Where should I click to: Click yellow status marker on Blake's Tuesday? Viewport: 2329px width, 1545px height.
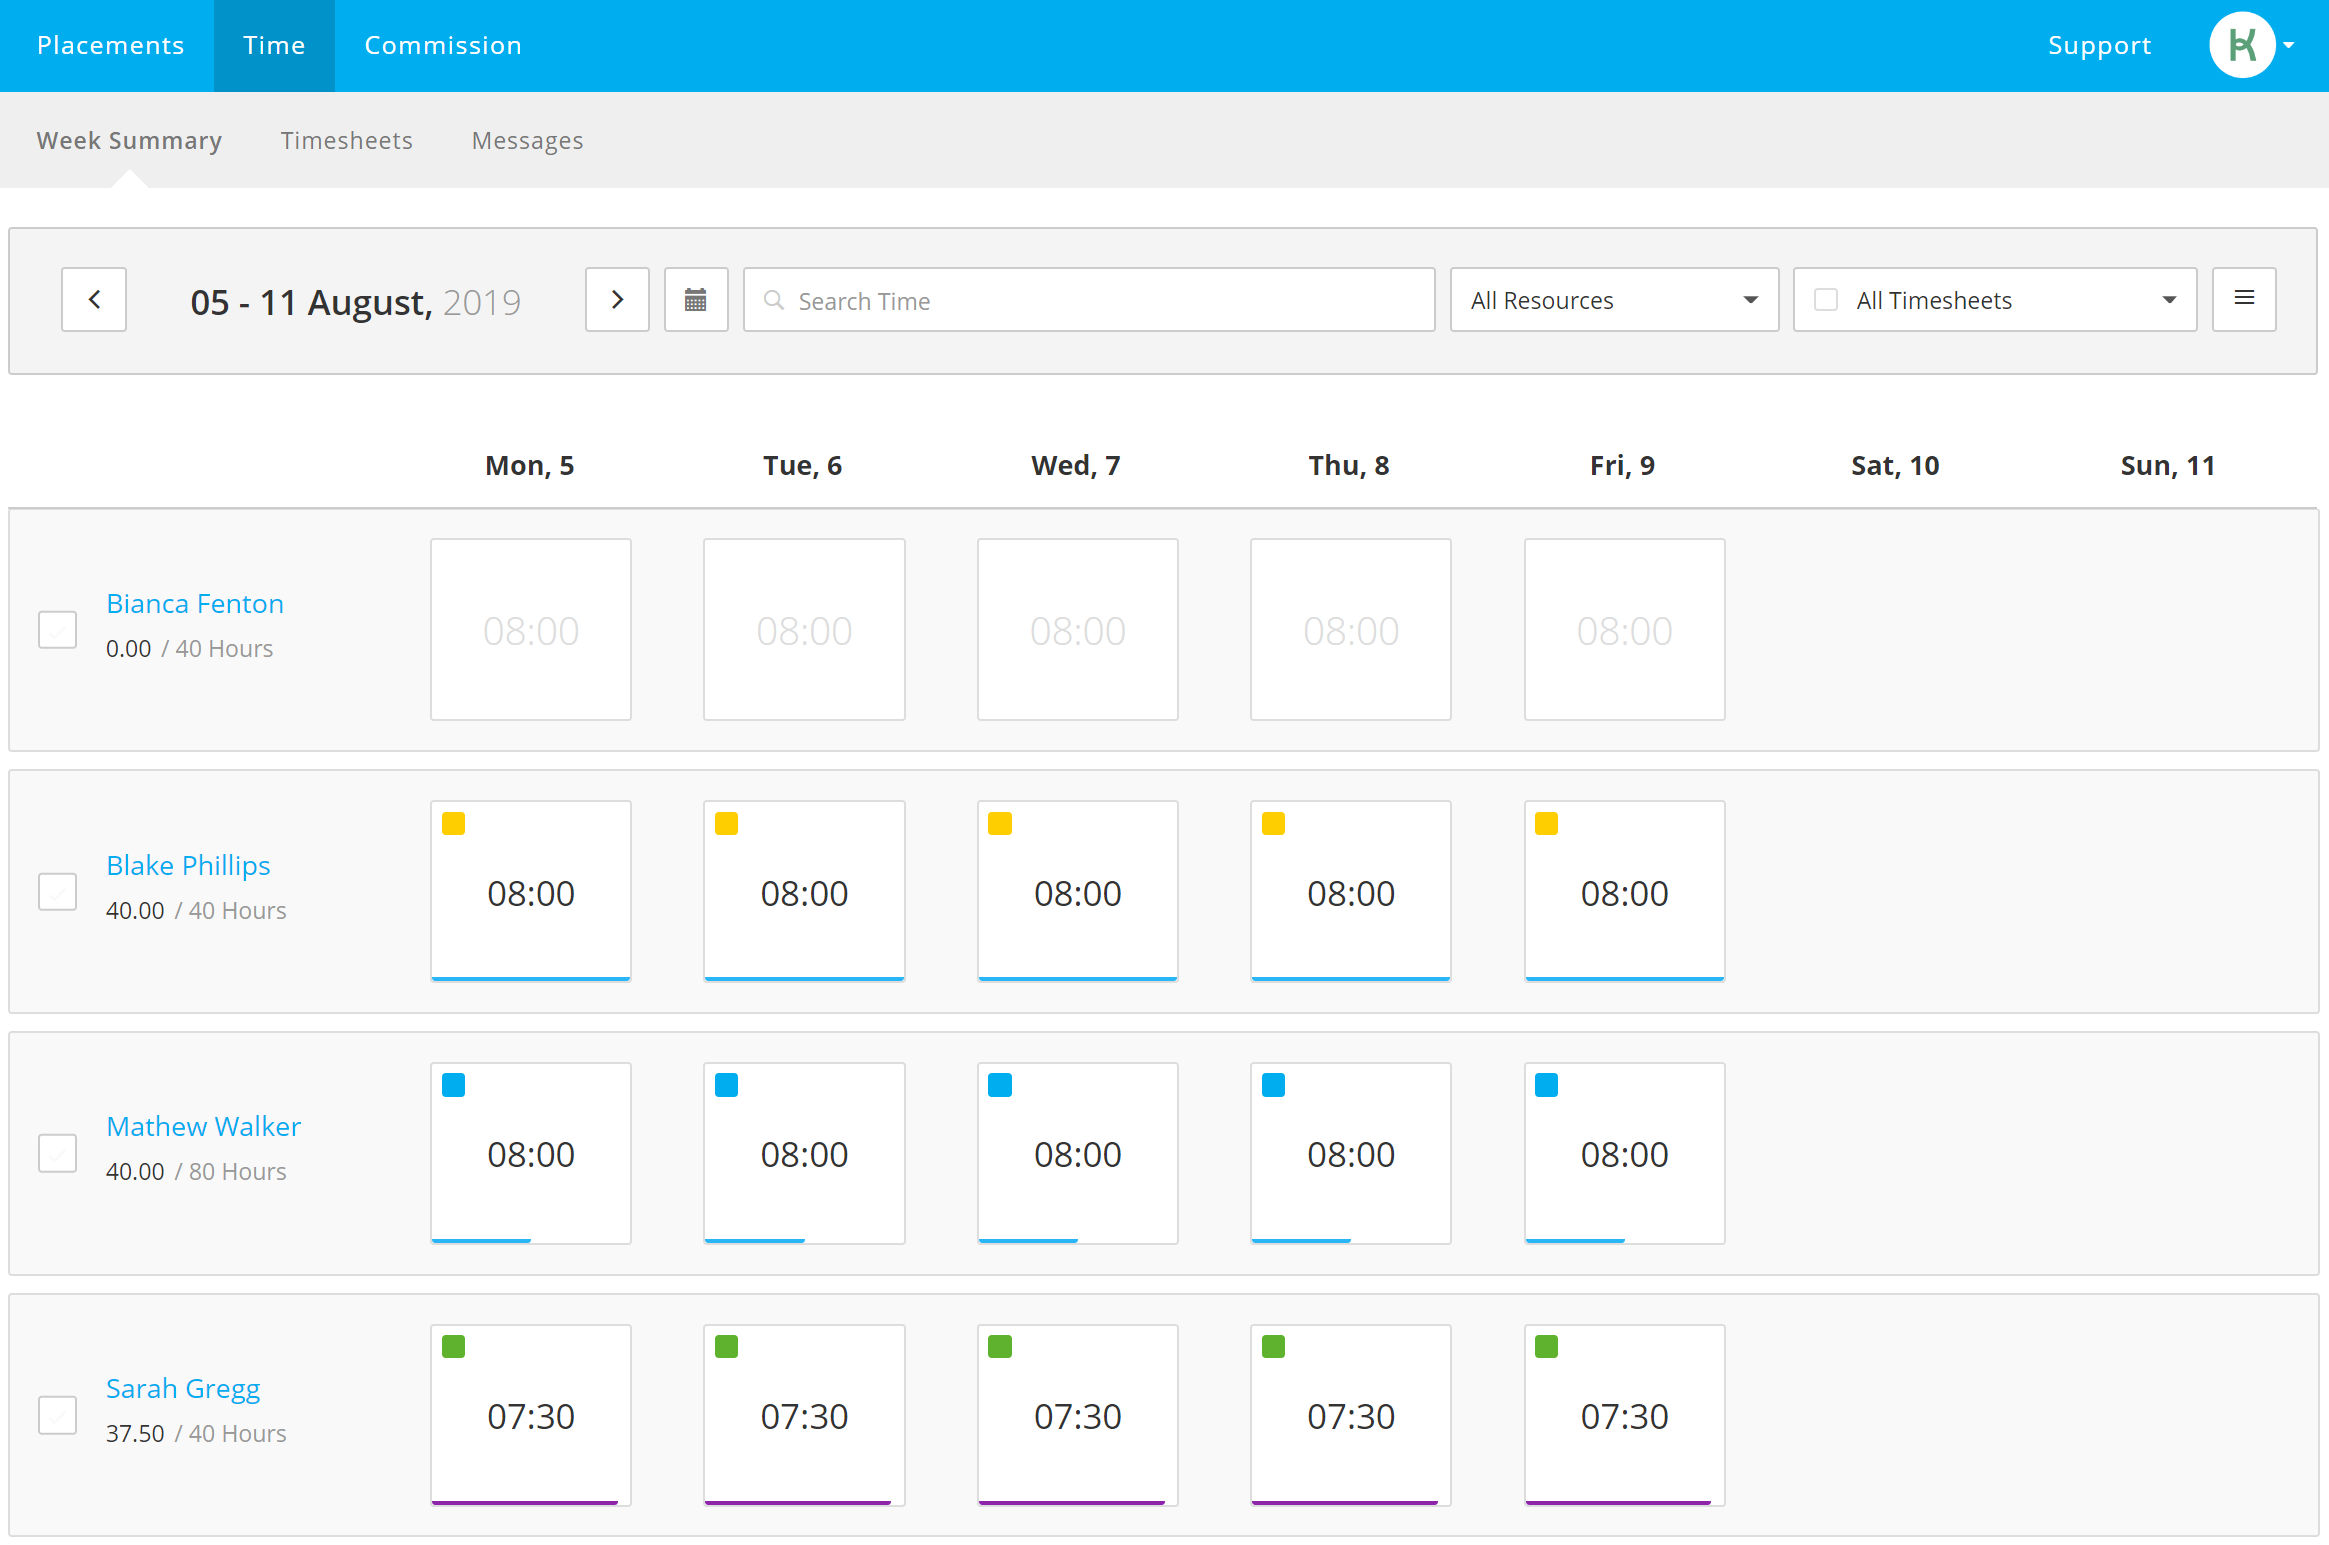coord(727,824)
